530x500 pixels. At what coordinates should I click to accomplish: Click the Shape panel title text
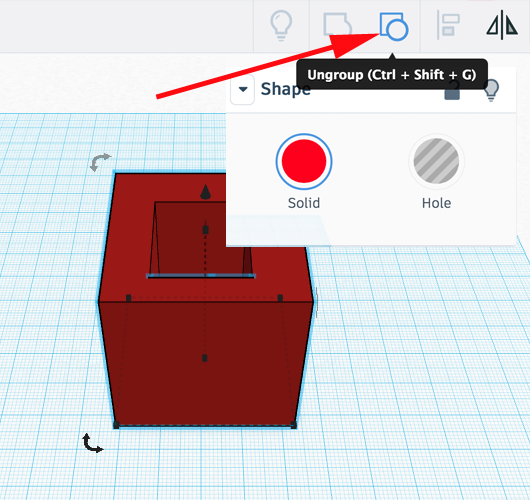coord(285,89)
